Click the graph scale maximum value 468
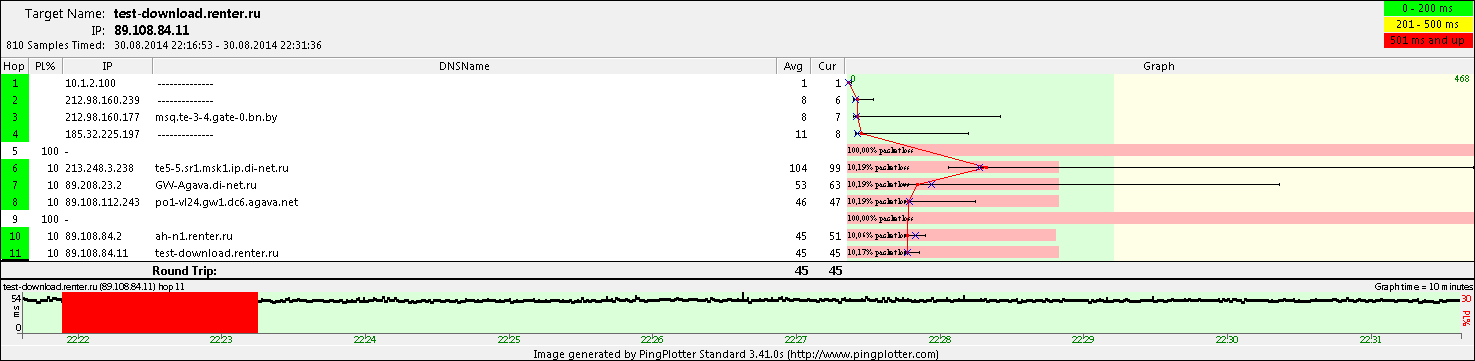 point(1463,79)
